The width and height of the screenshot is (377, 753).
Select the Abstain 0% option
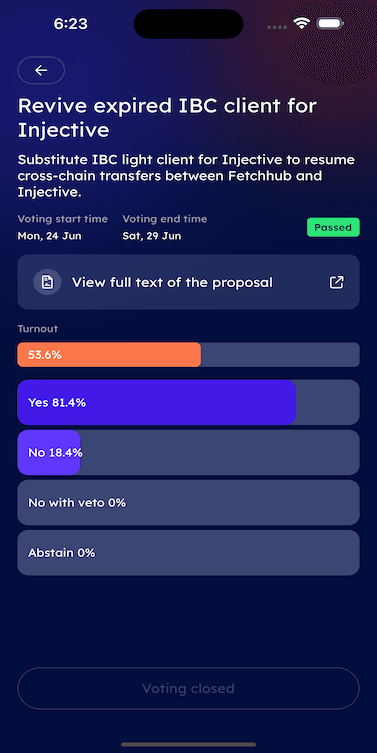tap(188, 553)
